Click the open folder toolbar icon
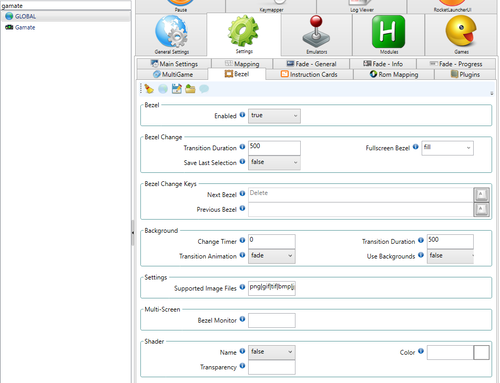500x383 pixels. click(x=190, y=89)
